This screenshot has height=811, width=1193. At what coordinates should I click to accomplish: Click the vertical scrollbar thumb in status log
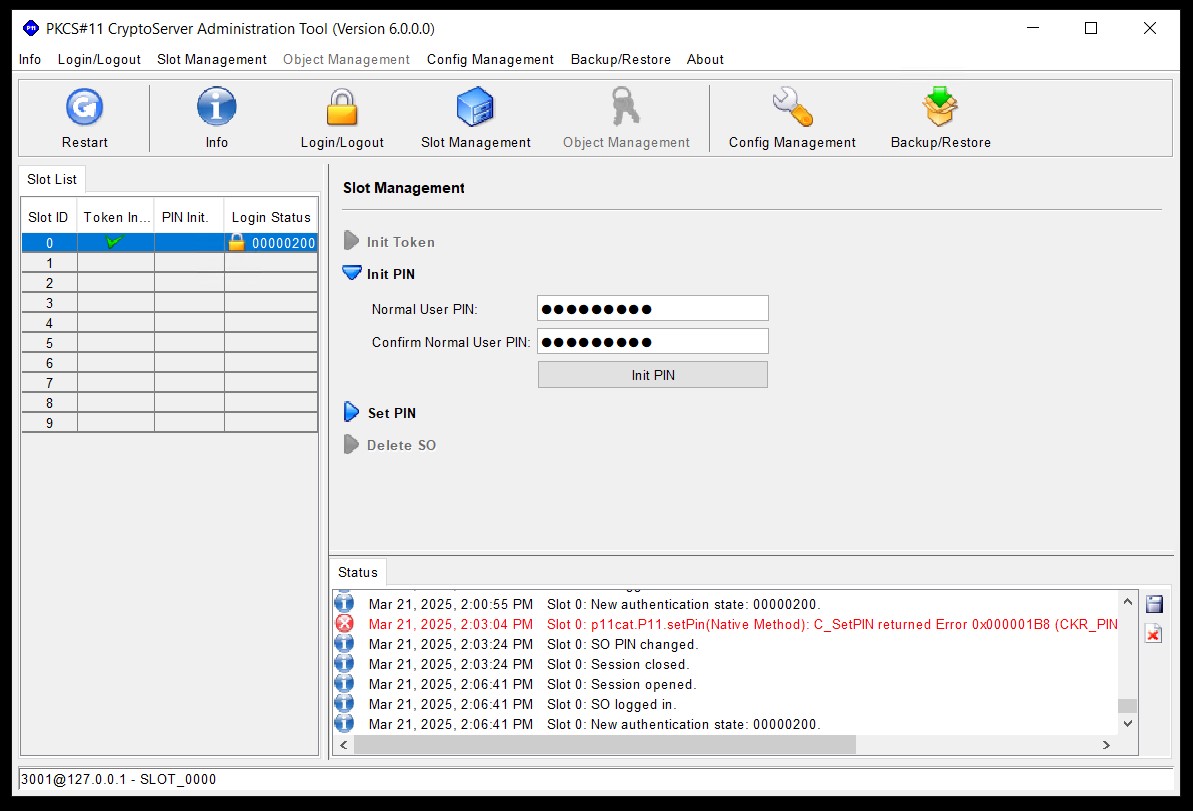click(x=1128, y=706)
